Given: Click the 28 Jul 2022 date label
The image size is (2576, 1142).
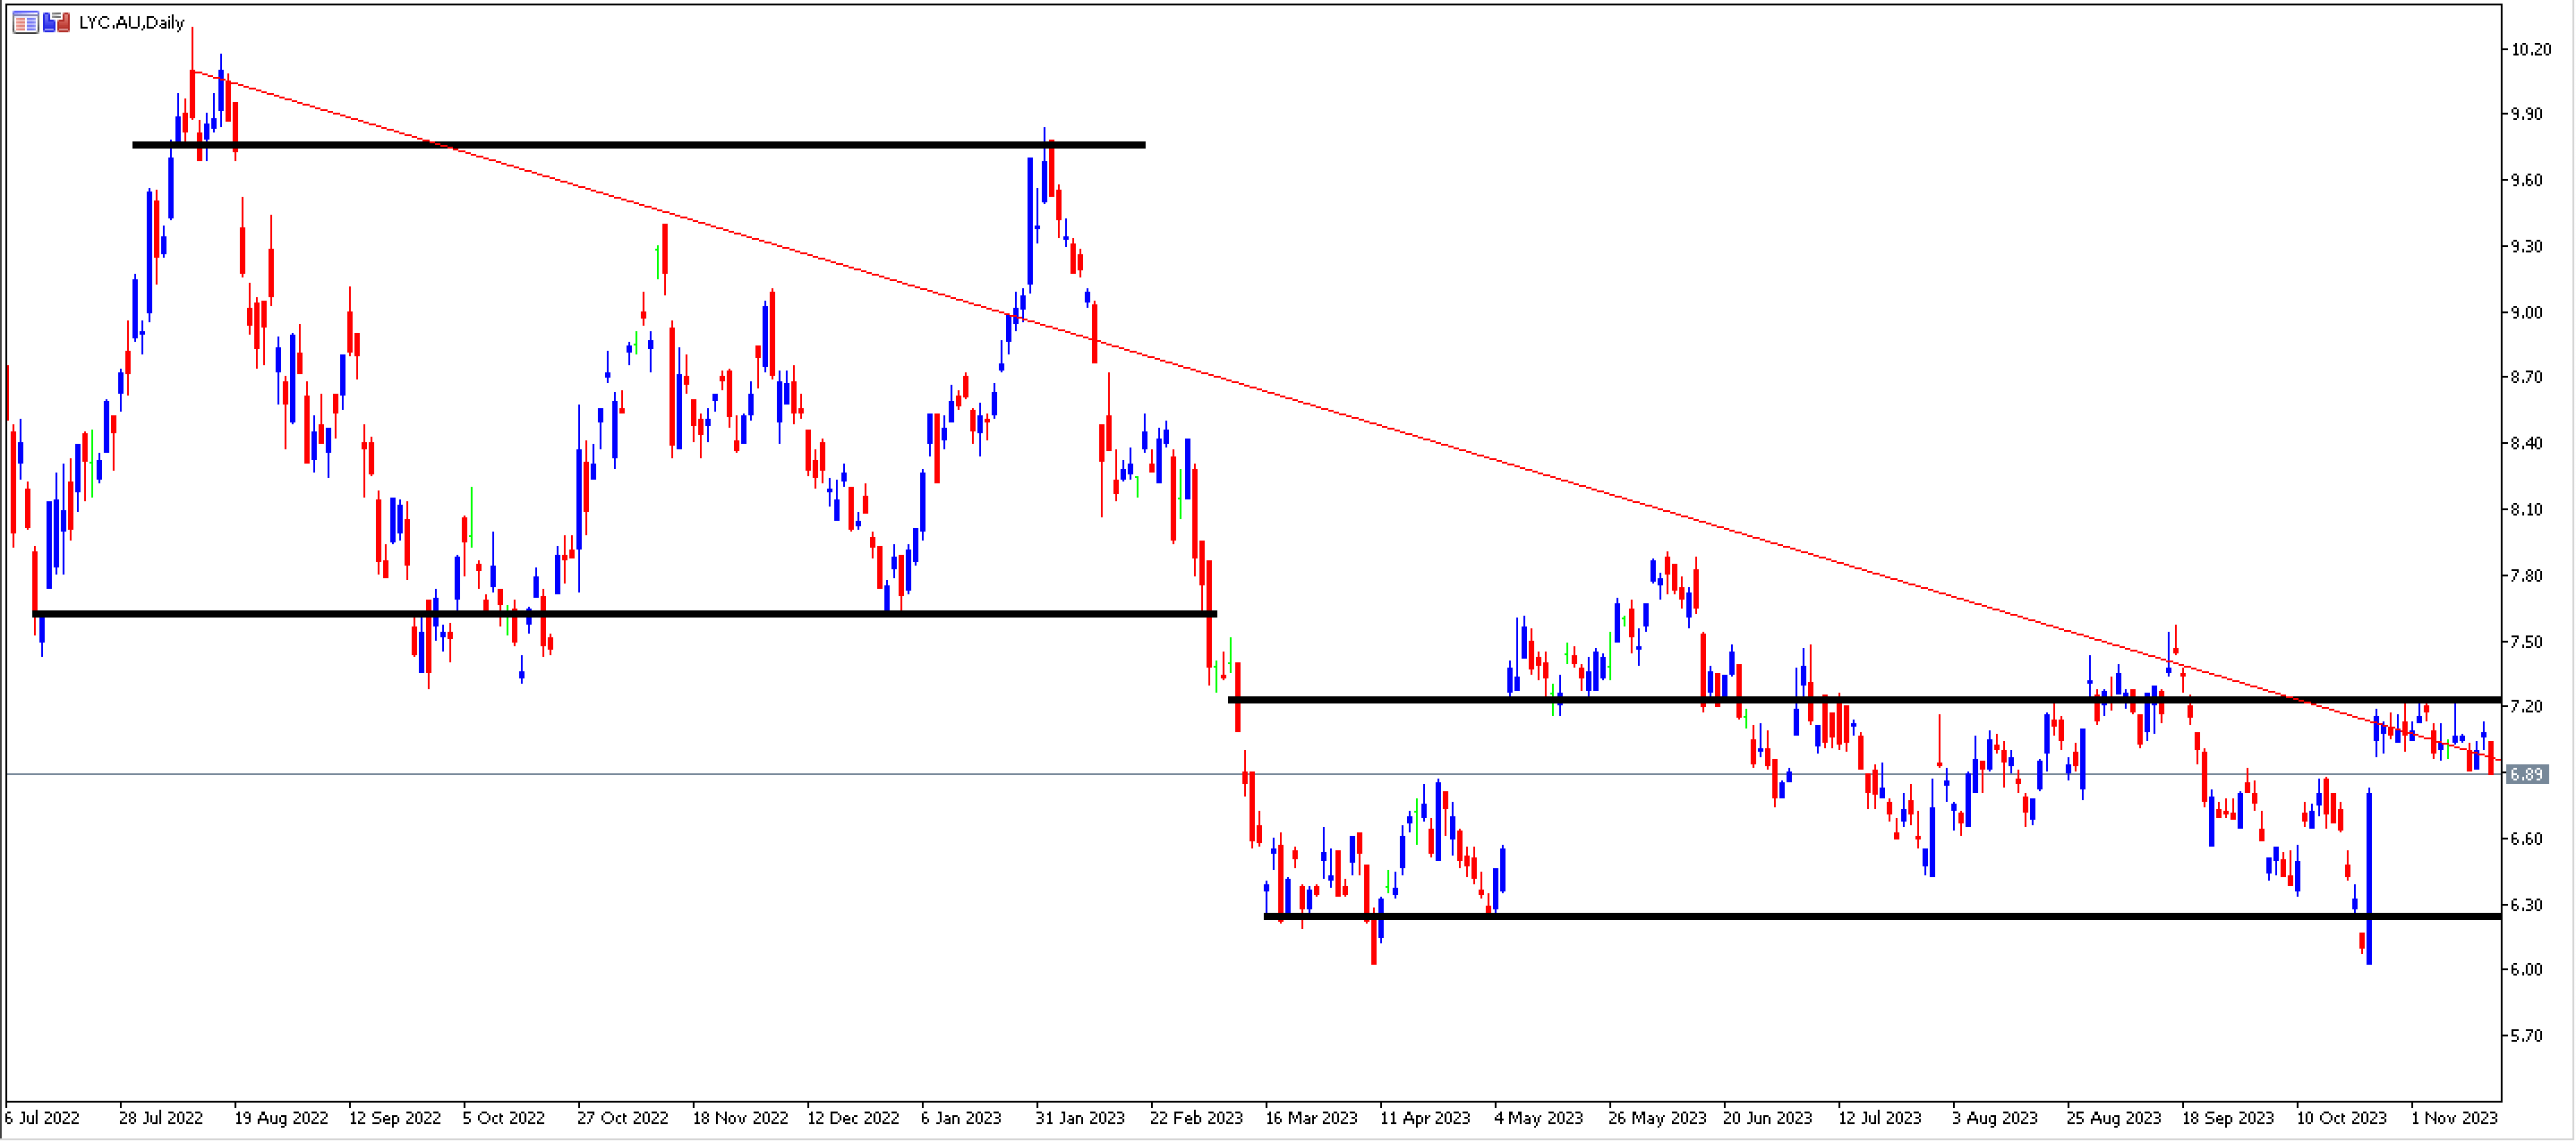Looking at the screenshot, I should [x=161, y=1118].
